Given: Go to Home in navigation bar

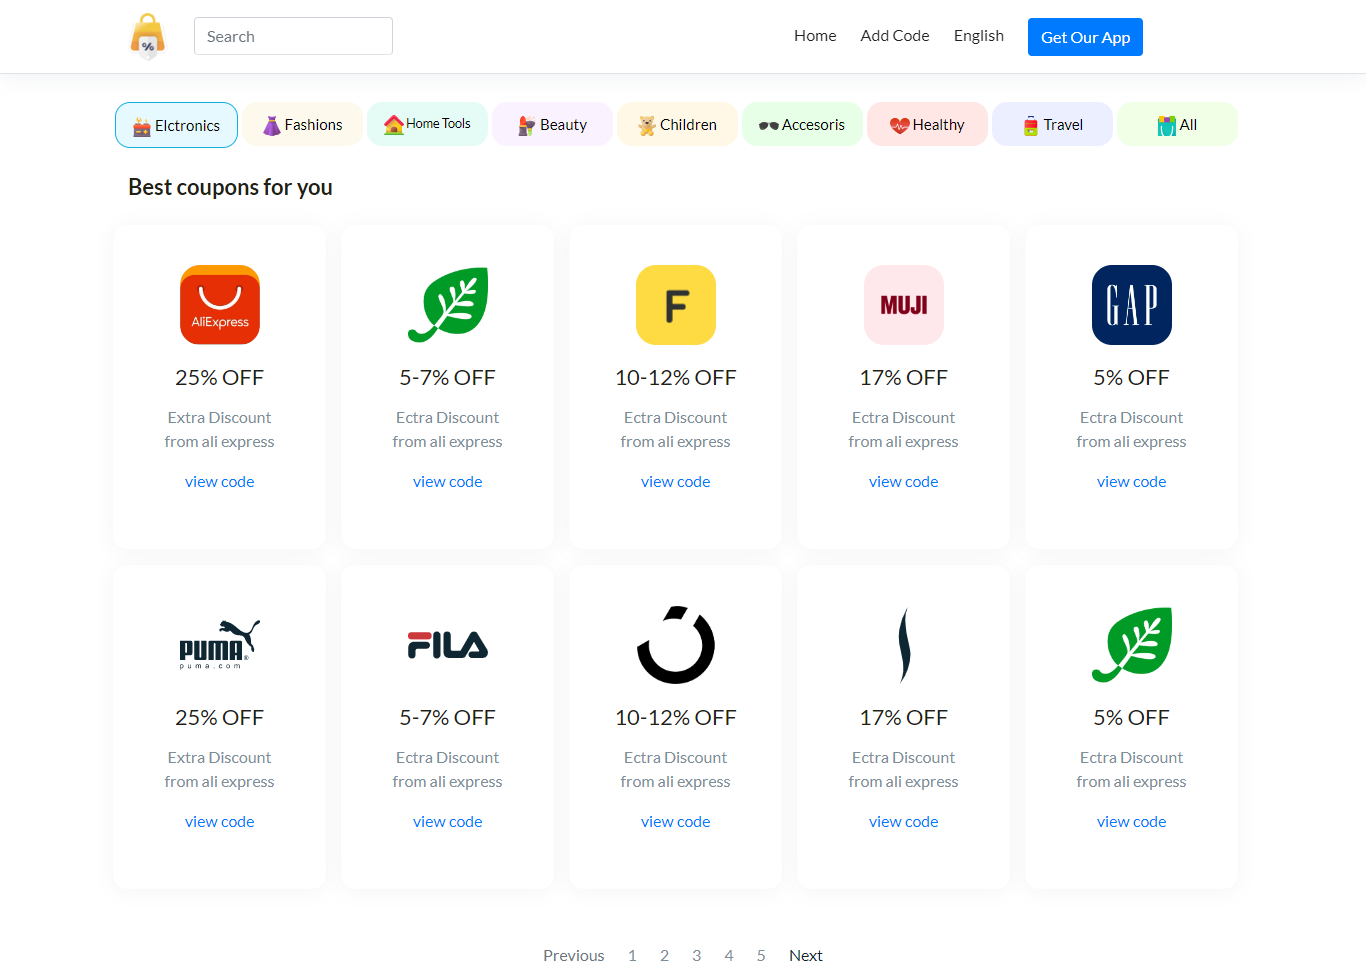Looking at the screenshot, I should click(815, 36).
